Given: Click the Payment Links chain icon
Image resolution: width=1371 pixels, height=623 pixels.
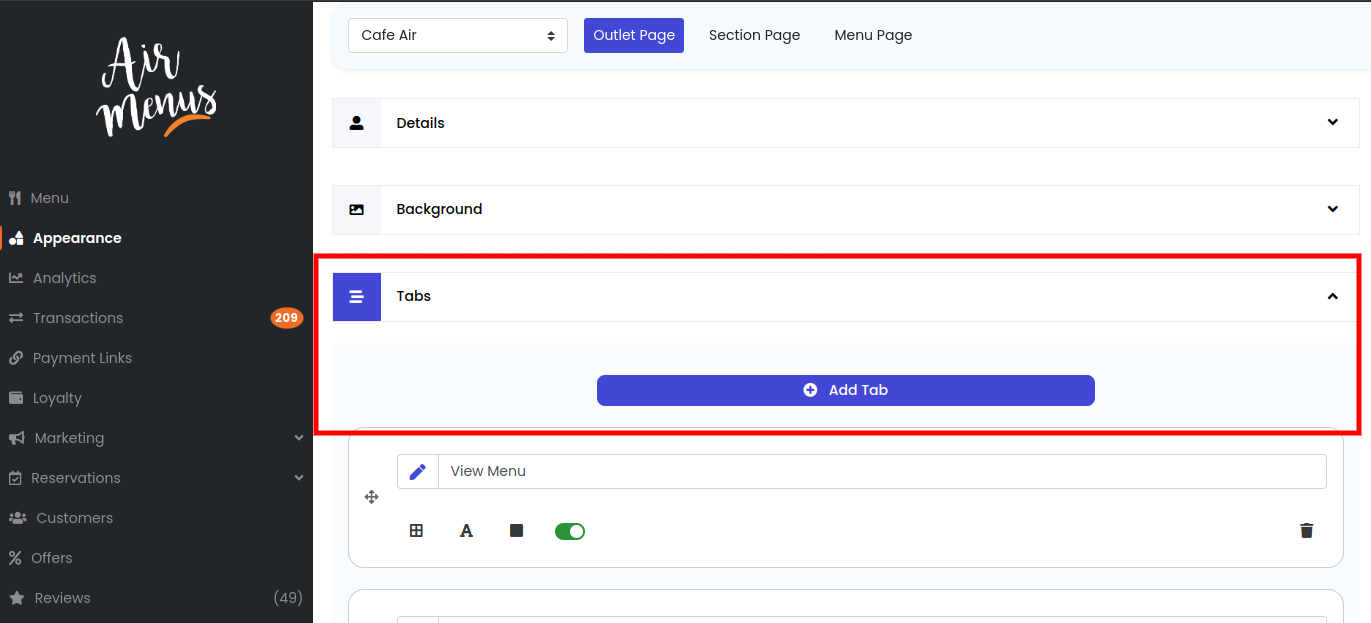Looking at the screenshot, I should (x=16, y=358).
